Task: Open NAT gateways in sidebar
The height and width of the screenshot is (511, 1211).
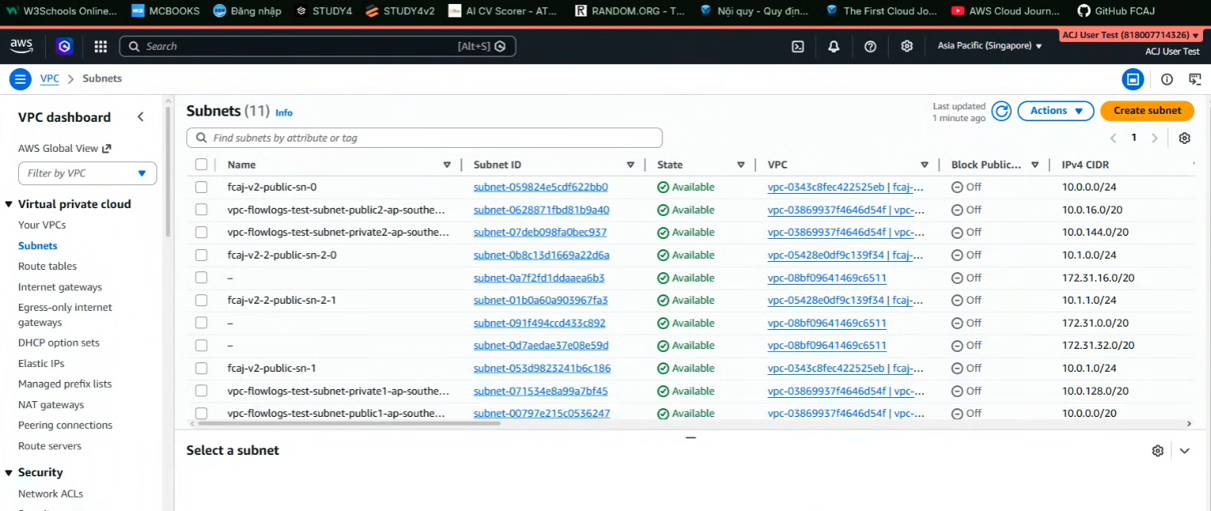Action: pyautogui.click(x=51, y=405)
